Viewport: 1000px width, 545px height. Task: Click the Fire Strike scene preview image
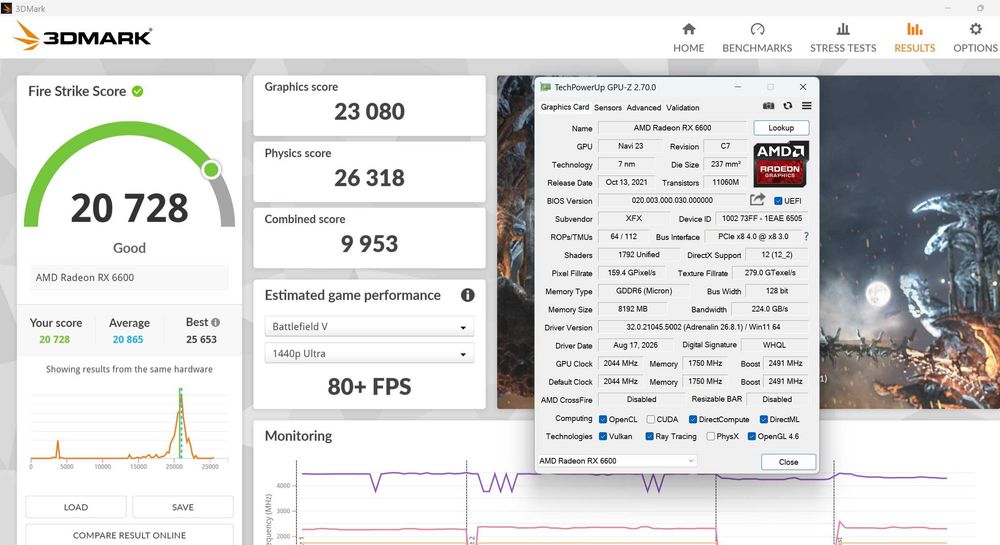point(909,242)
